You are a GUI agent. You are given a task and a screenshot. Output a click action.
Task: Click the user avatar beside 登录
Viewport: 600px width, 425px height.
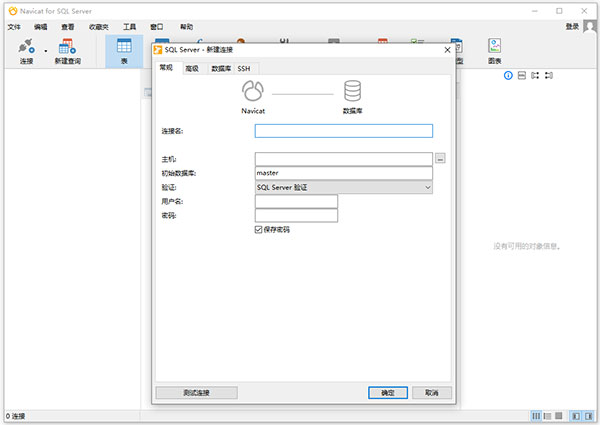(590, 26)
